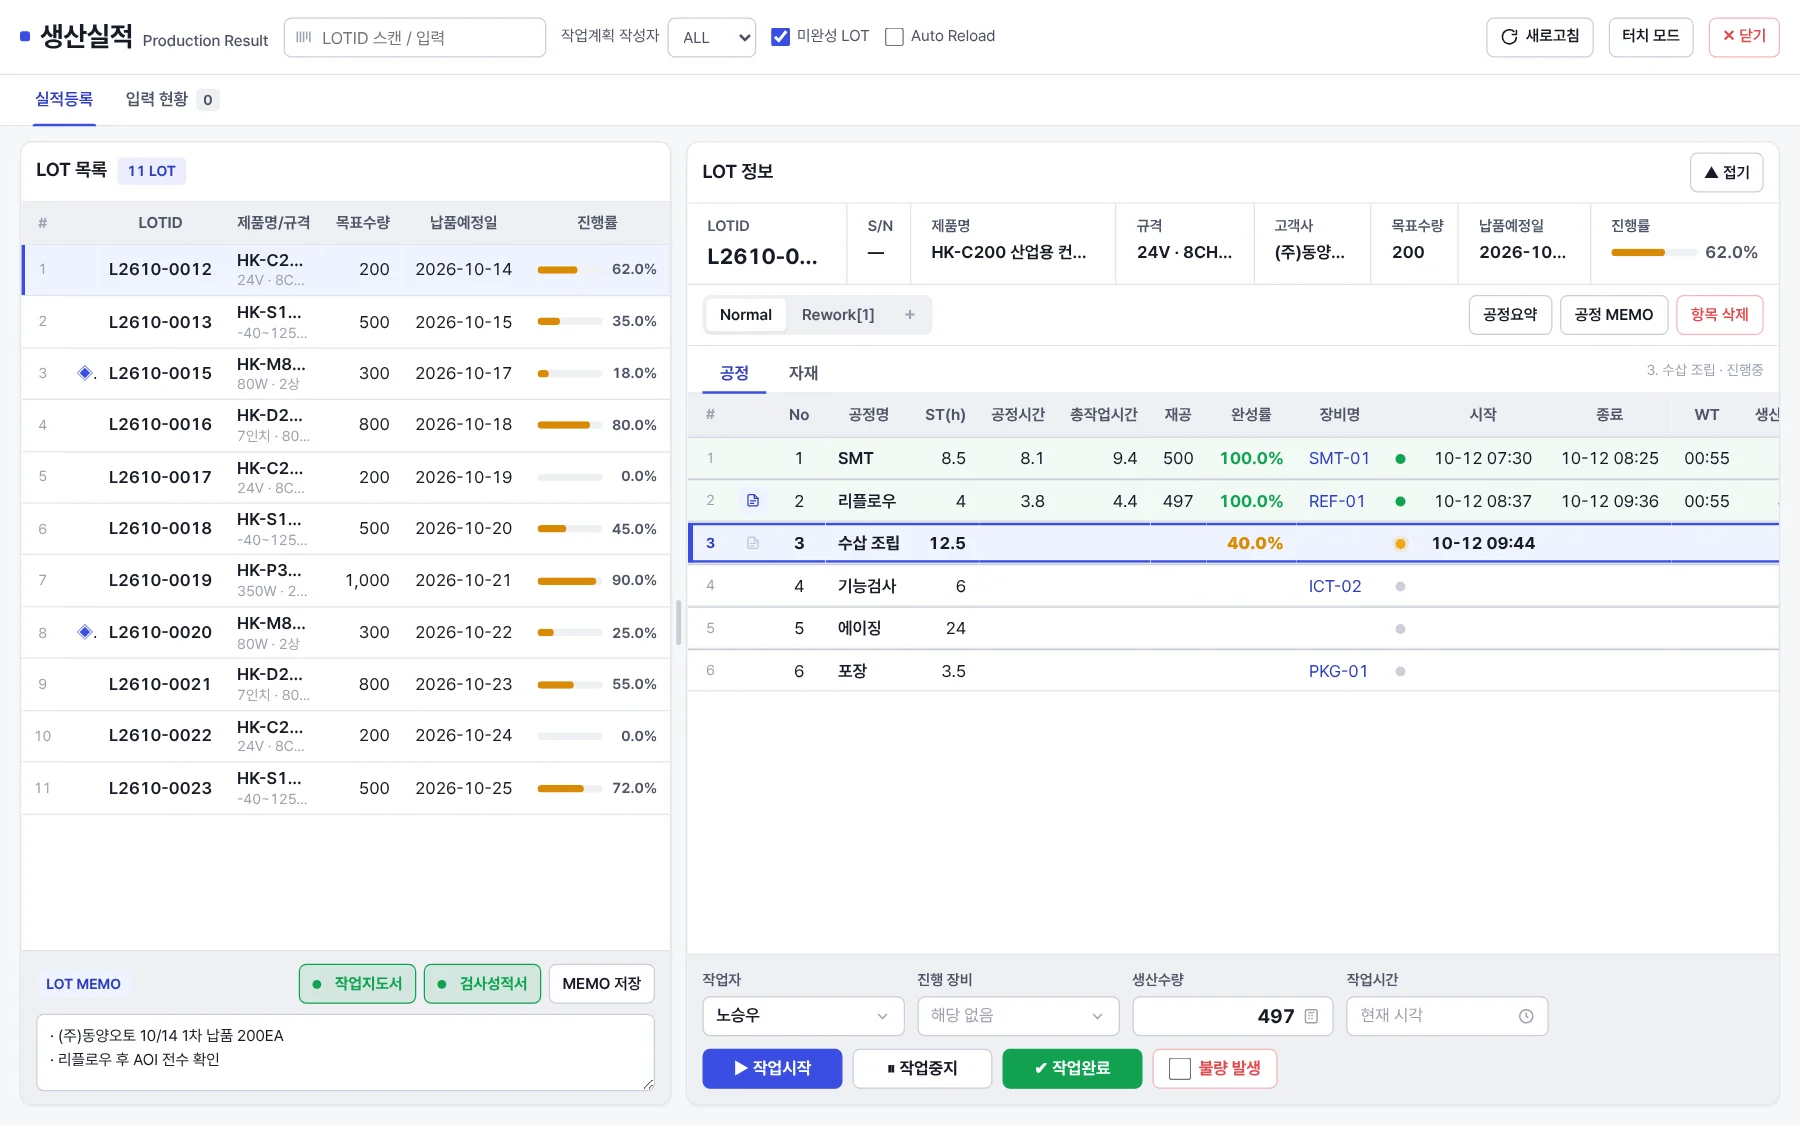Tick the 불량 발생 checkbox
The image size is (1800, 1125).
pyautogui.click(x=1180, y=1069)
